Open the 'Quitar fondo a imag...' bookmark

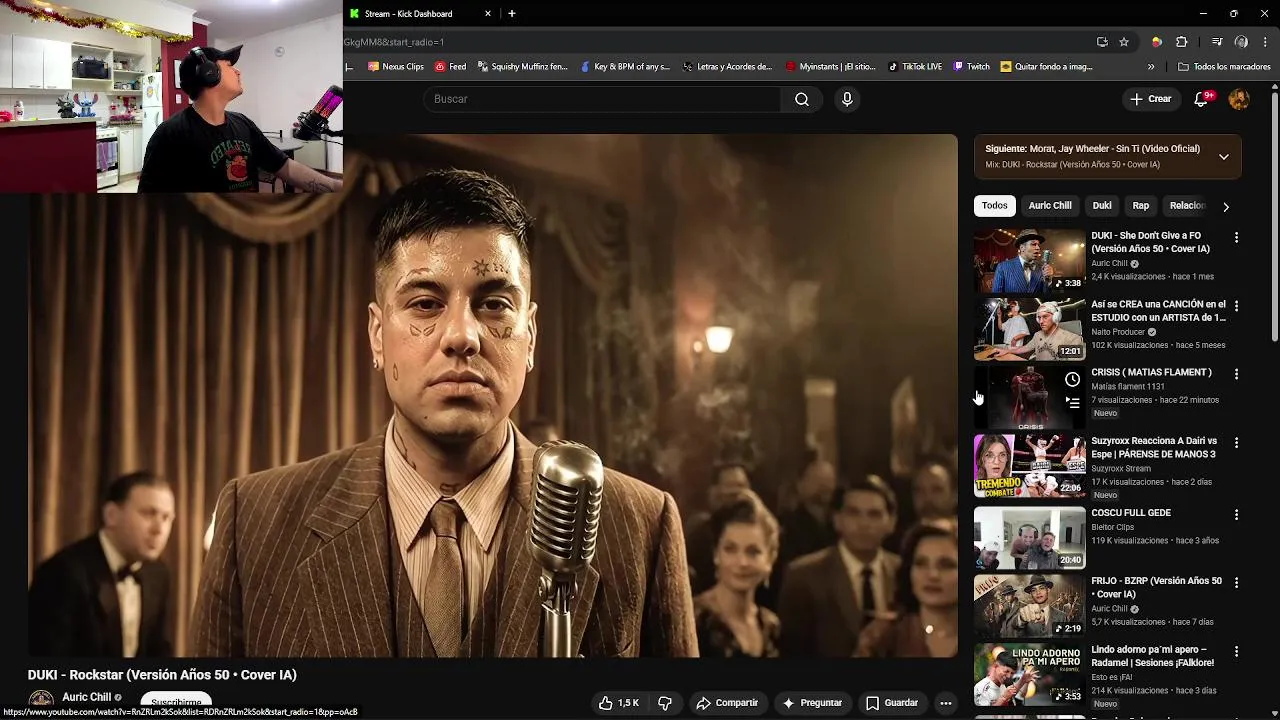click(1047, 67)
